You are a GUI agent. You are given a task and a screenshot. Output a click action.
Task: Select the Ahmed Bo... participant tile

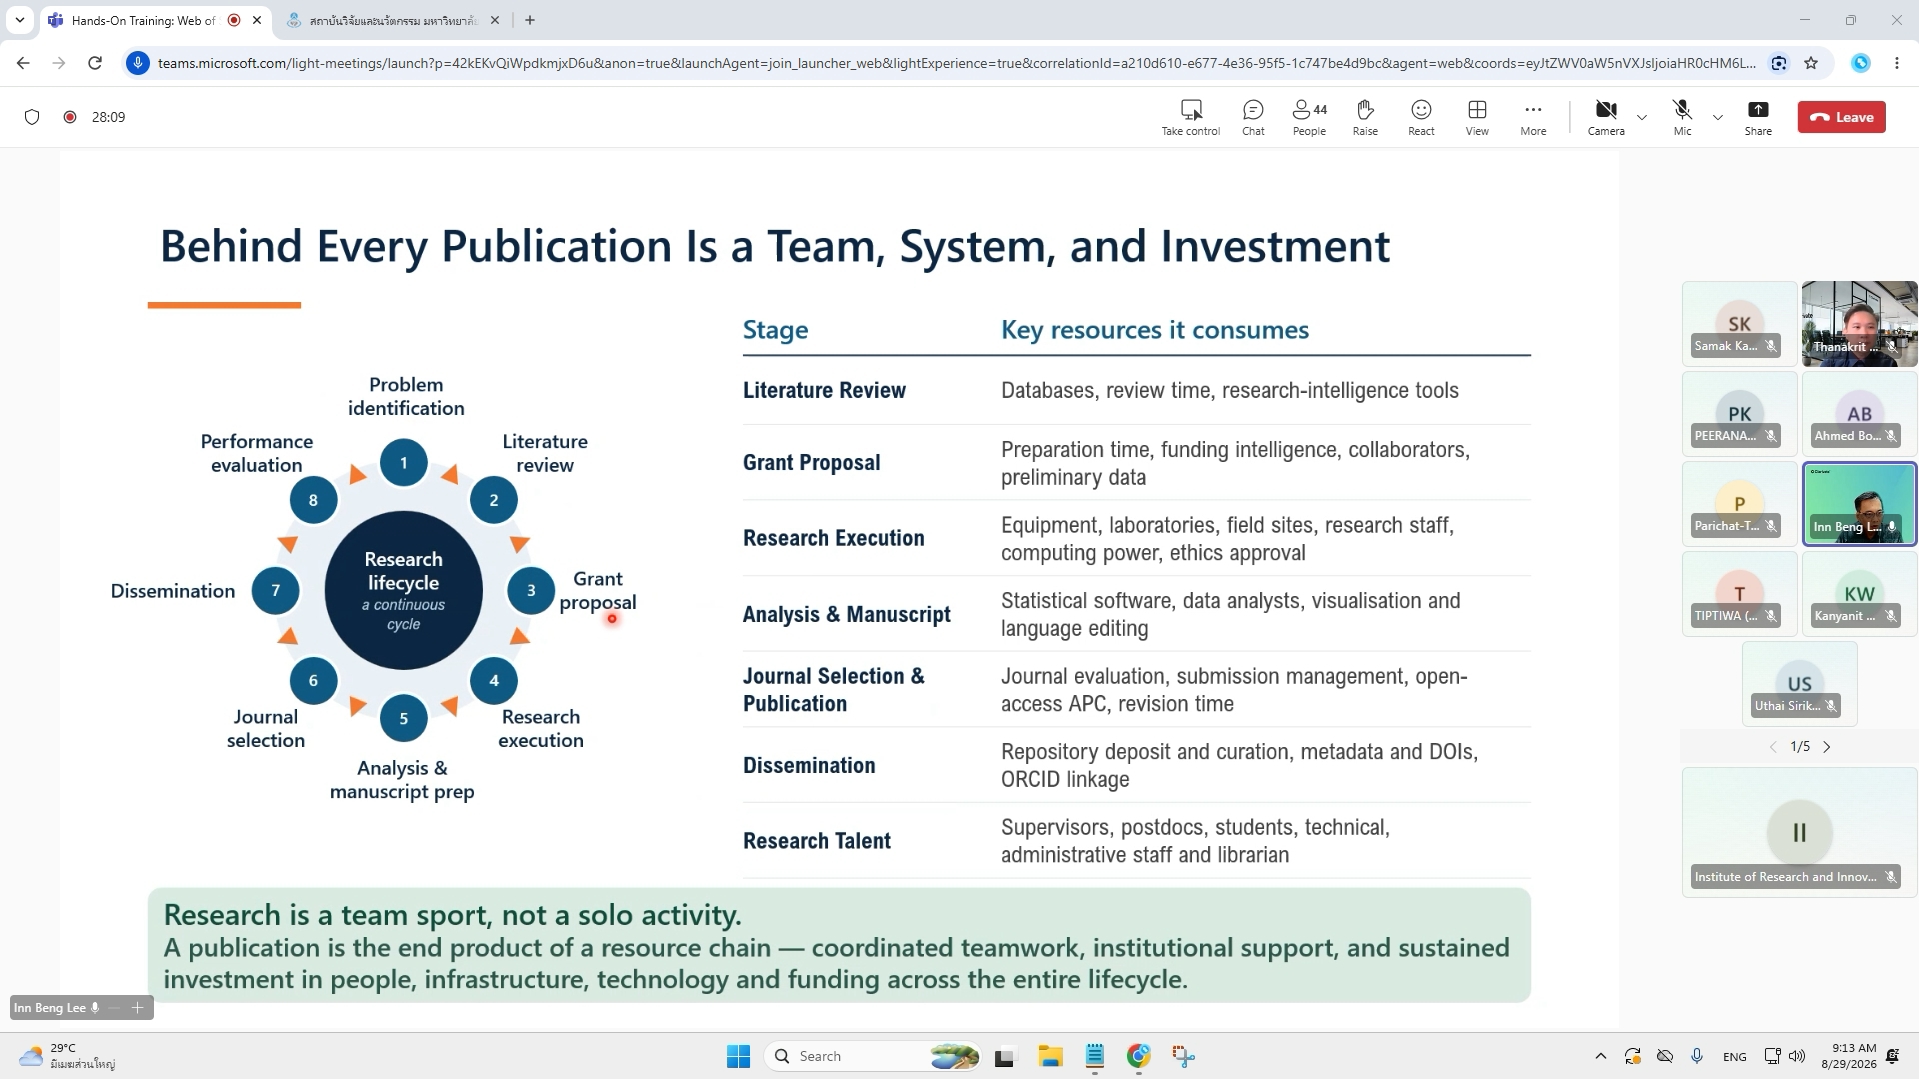tap(1859, 413)
